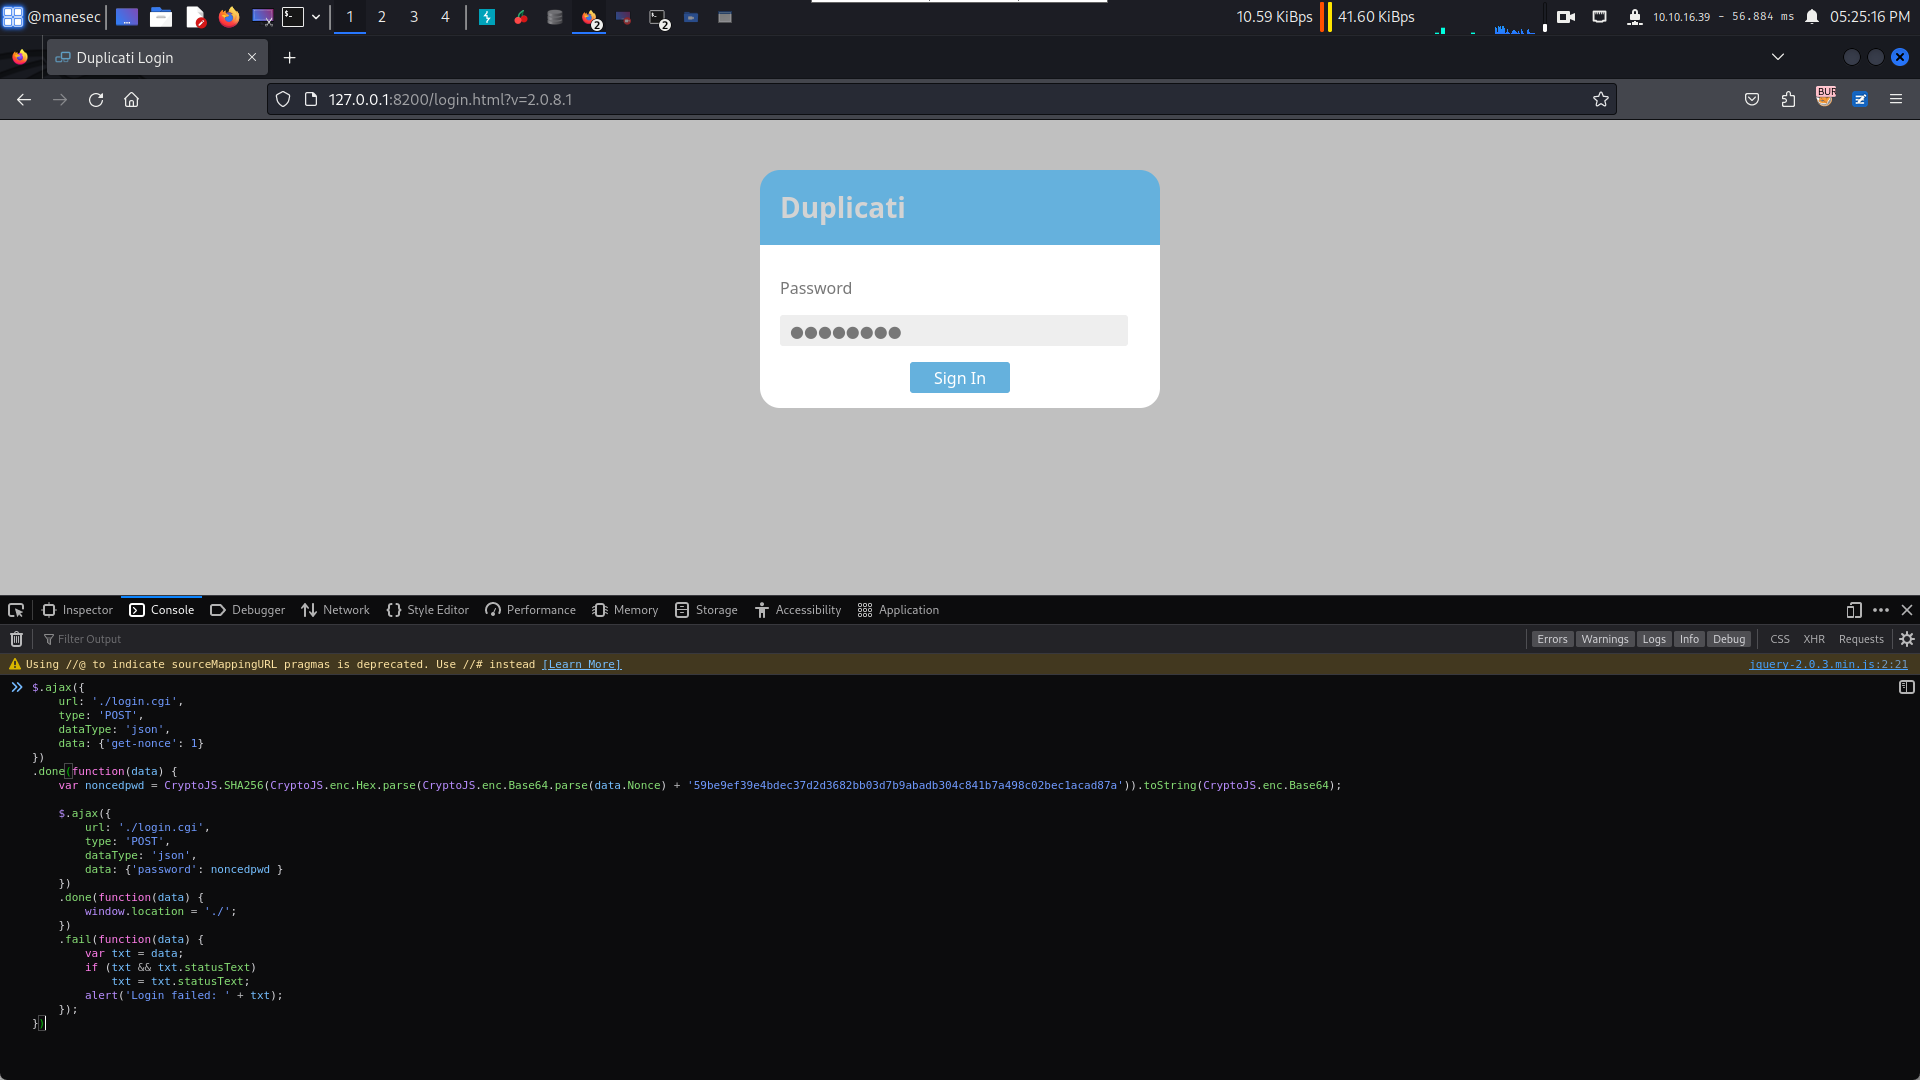Close the developer tools panel

pos(1907,610)
